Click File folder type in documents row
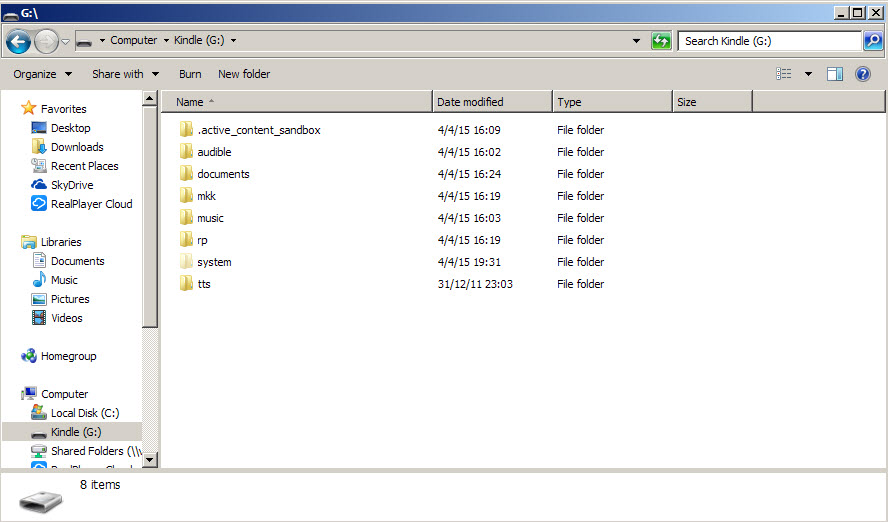This screenshot has height=522, width=888. tap(580, 174)
